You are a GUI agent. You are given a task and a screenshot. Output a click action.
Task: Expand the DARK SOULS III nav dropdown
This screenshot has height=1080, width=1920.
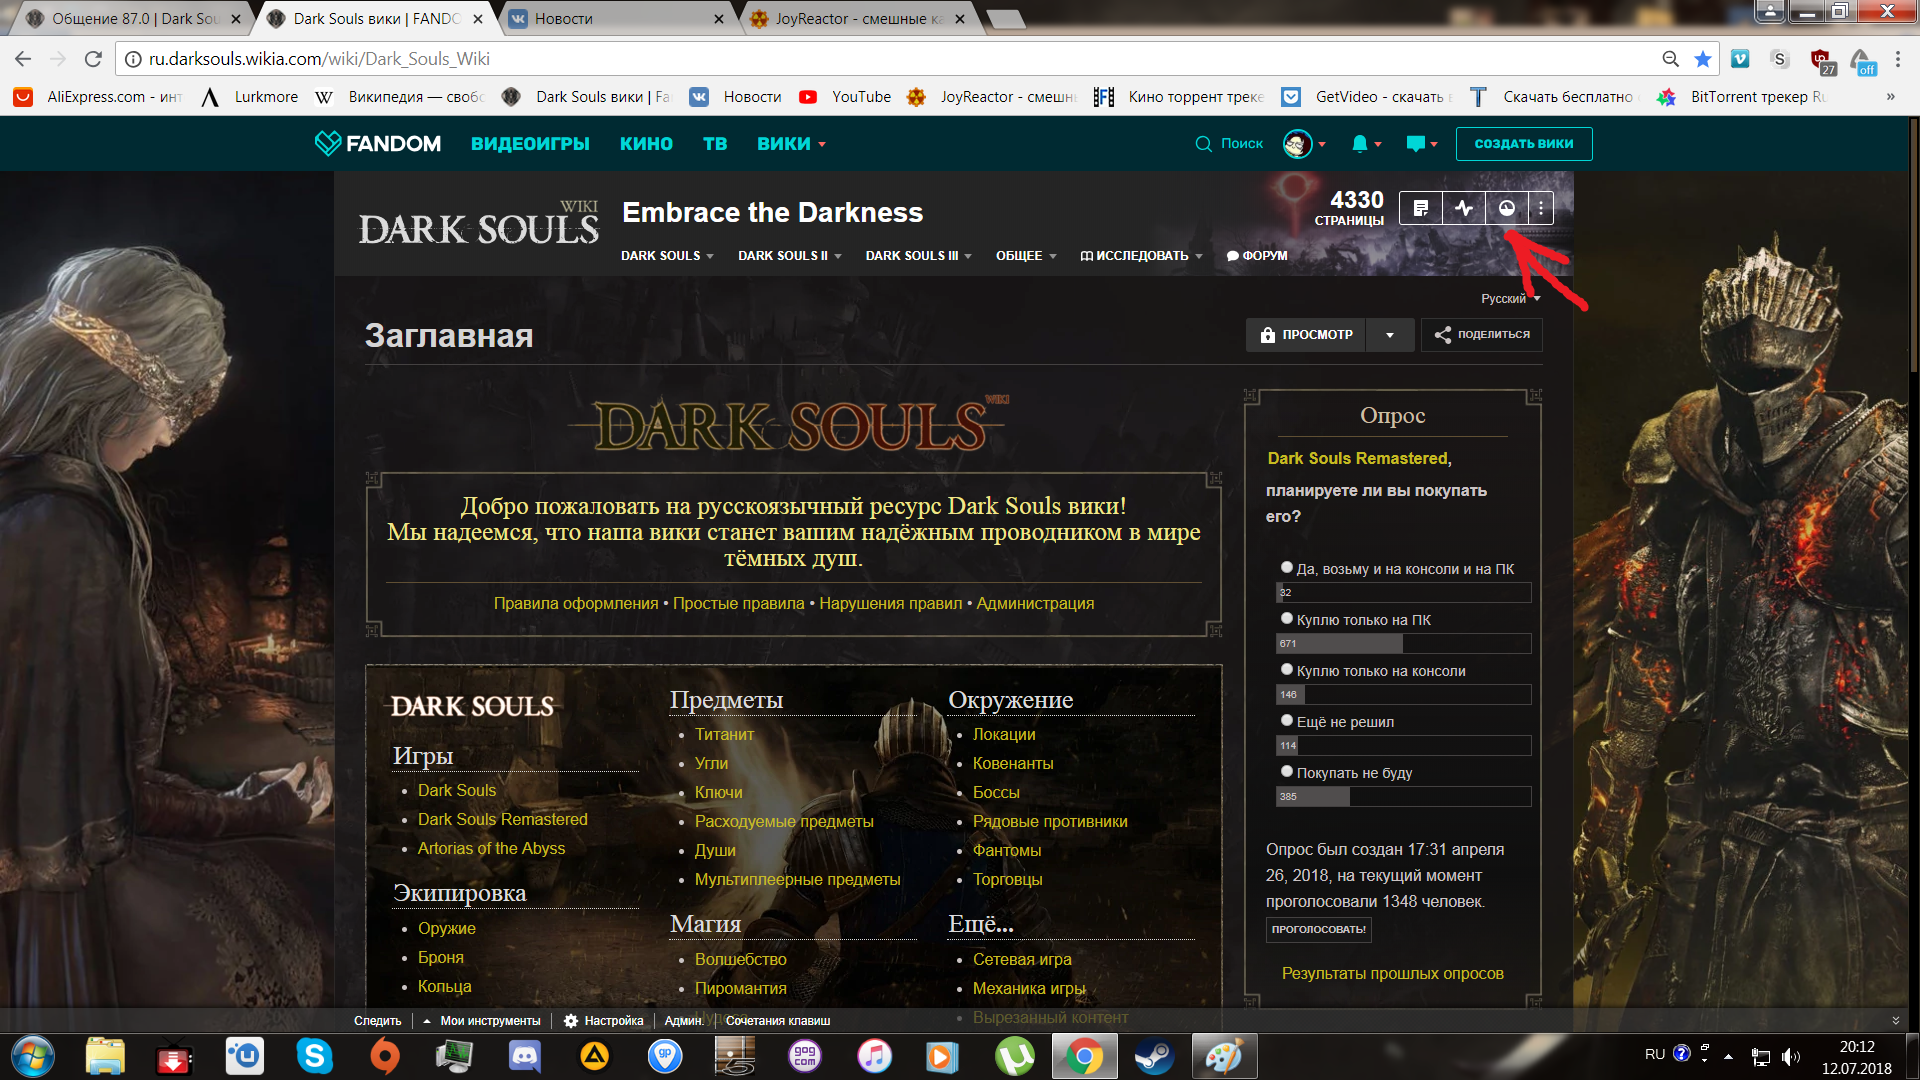[x=918, y=256]
